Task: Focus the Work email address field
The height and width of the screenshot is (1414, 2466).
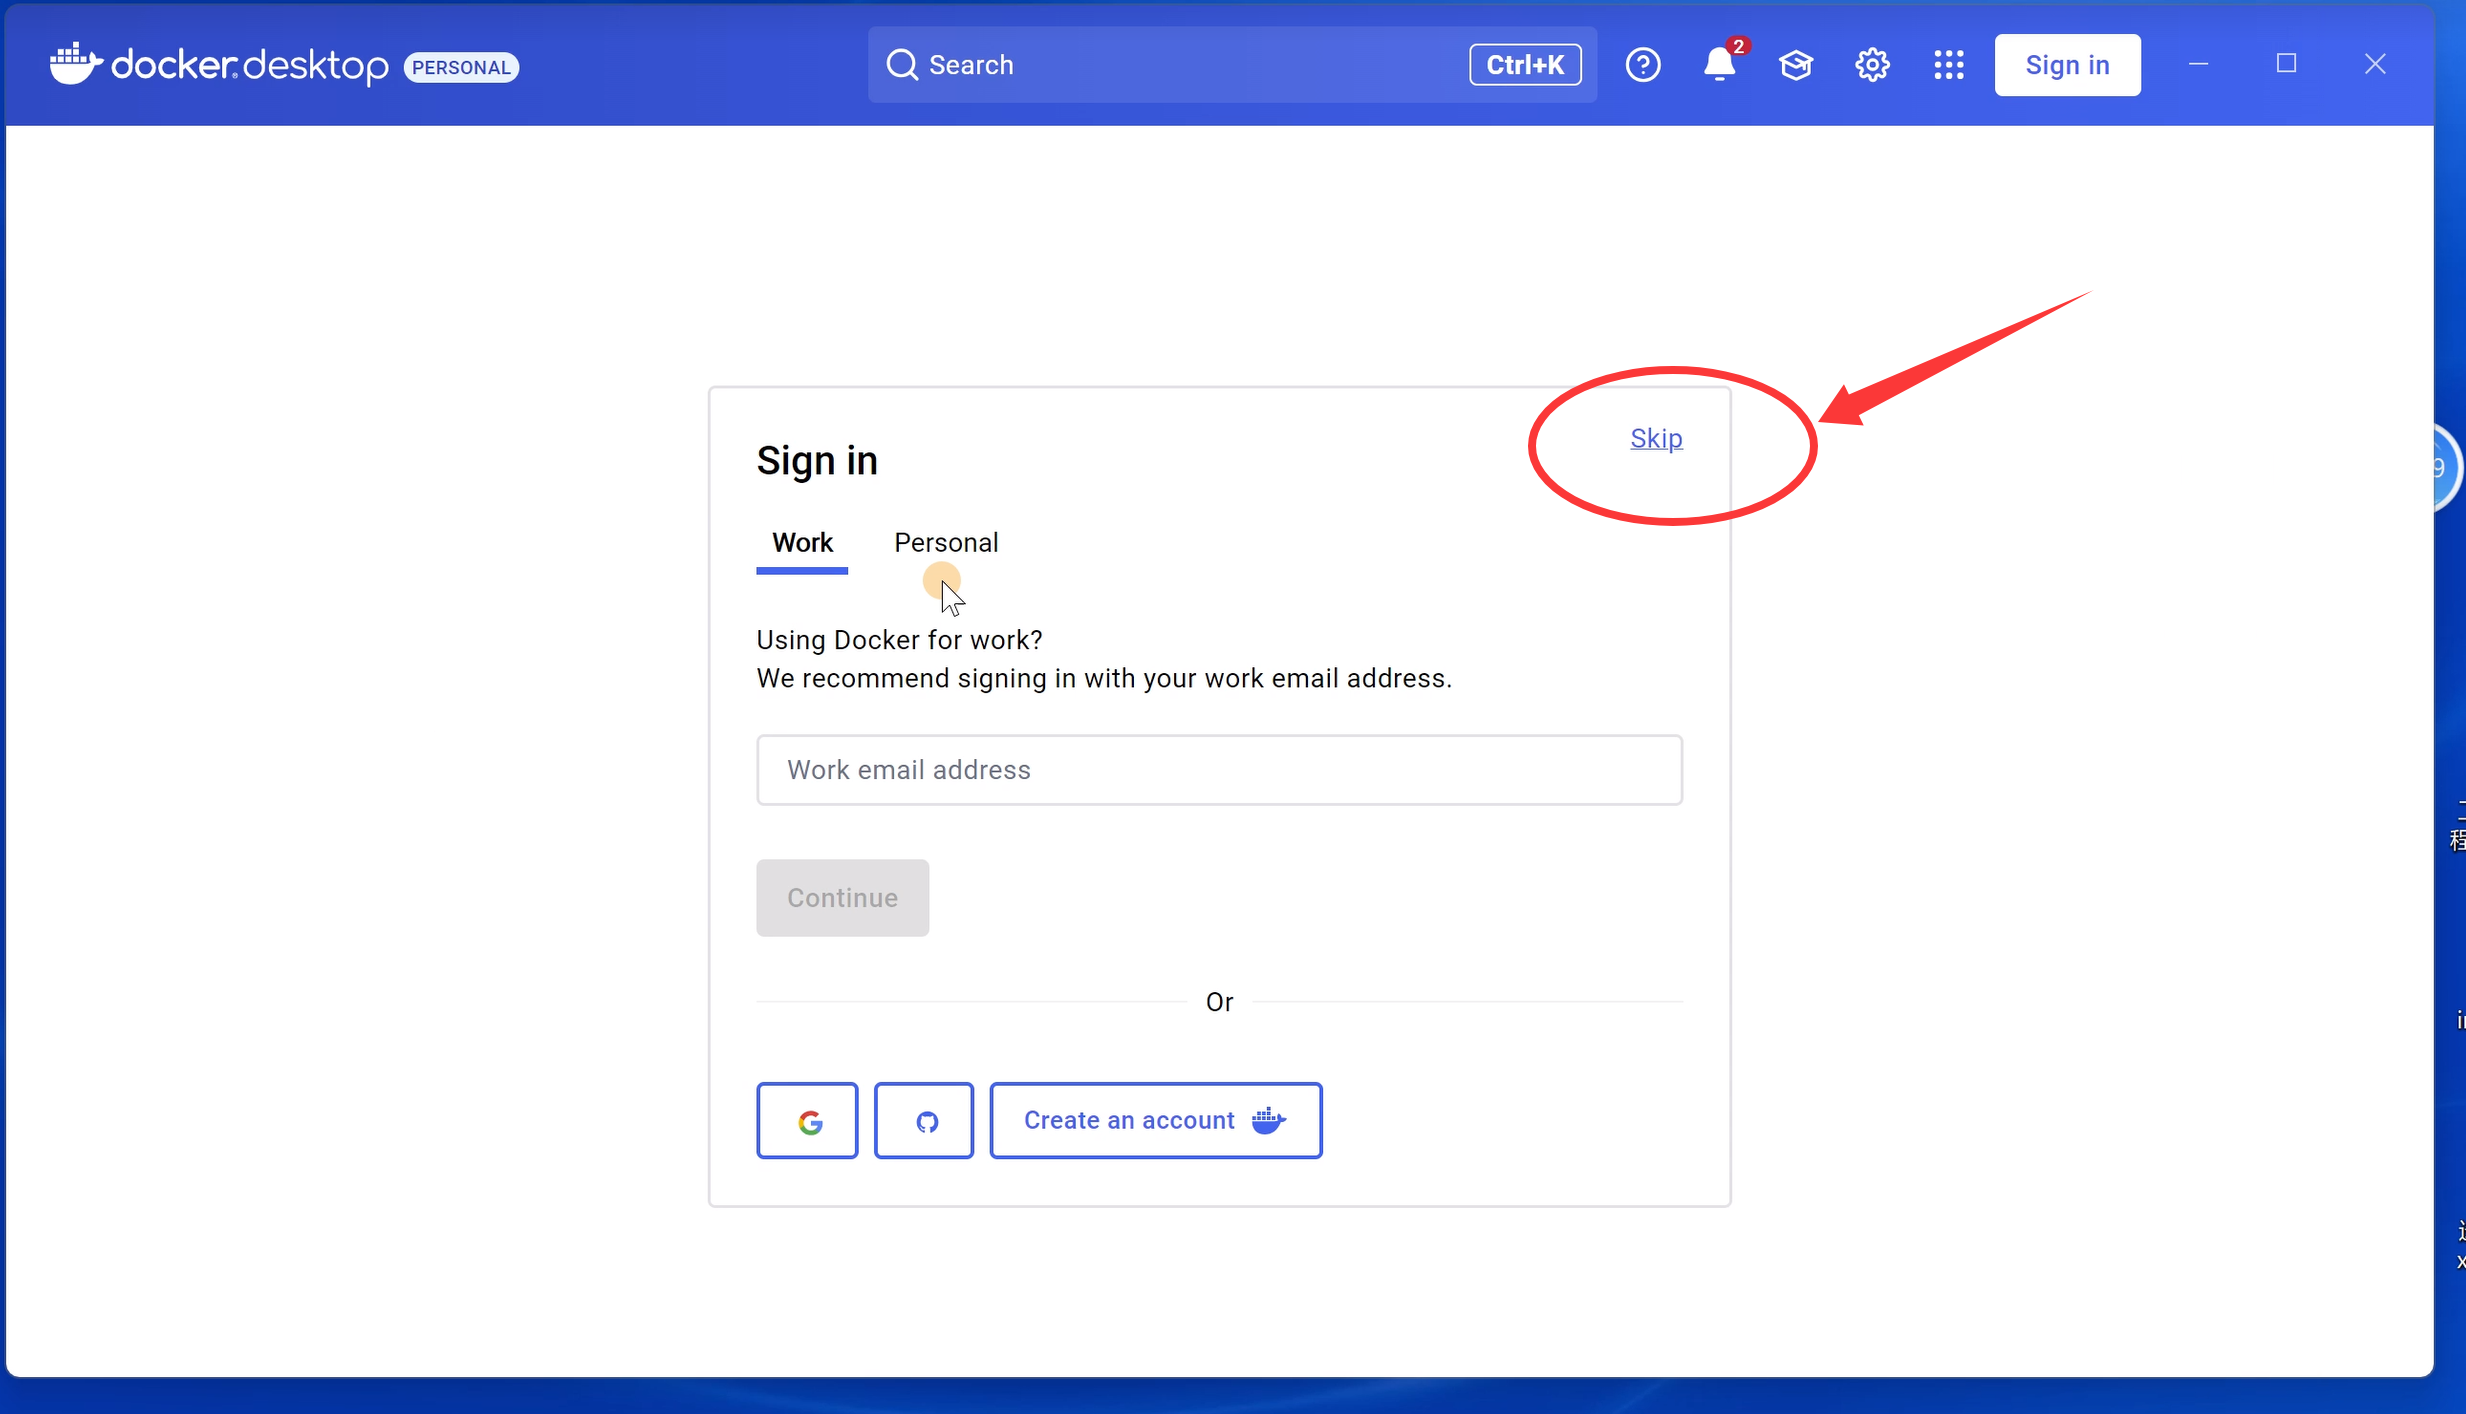Action: tap(1219, 770)
